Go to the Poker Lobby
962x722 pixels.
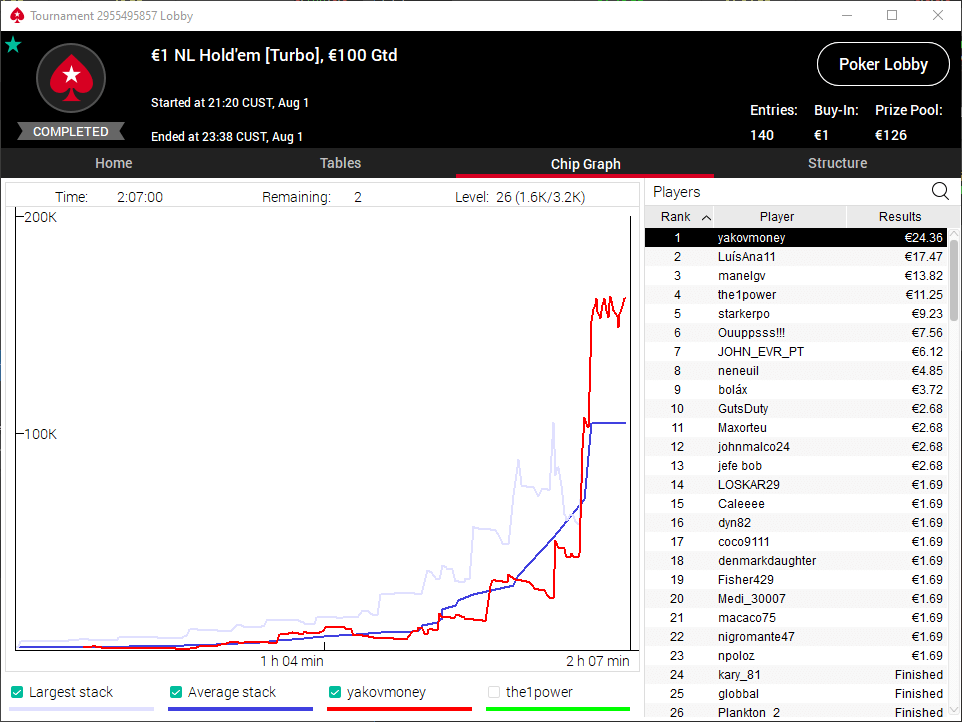(883, 64)
